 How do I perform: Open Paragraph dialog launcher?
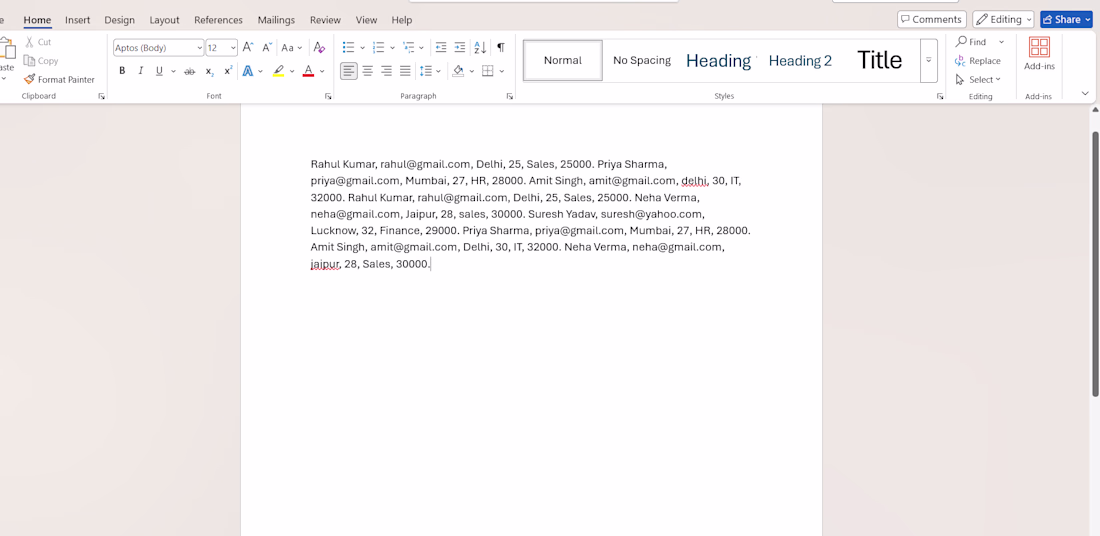[510, 96]
